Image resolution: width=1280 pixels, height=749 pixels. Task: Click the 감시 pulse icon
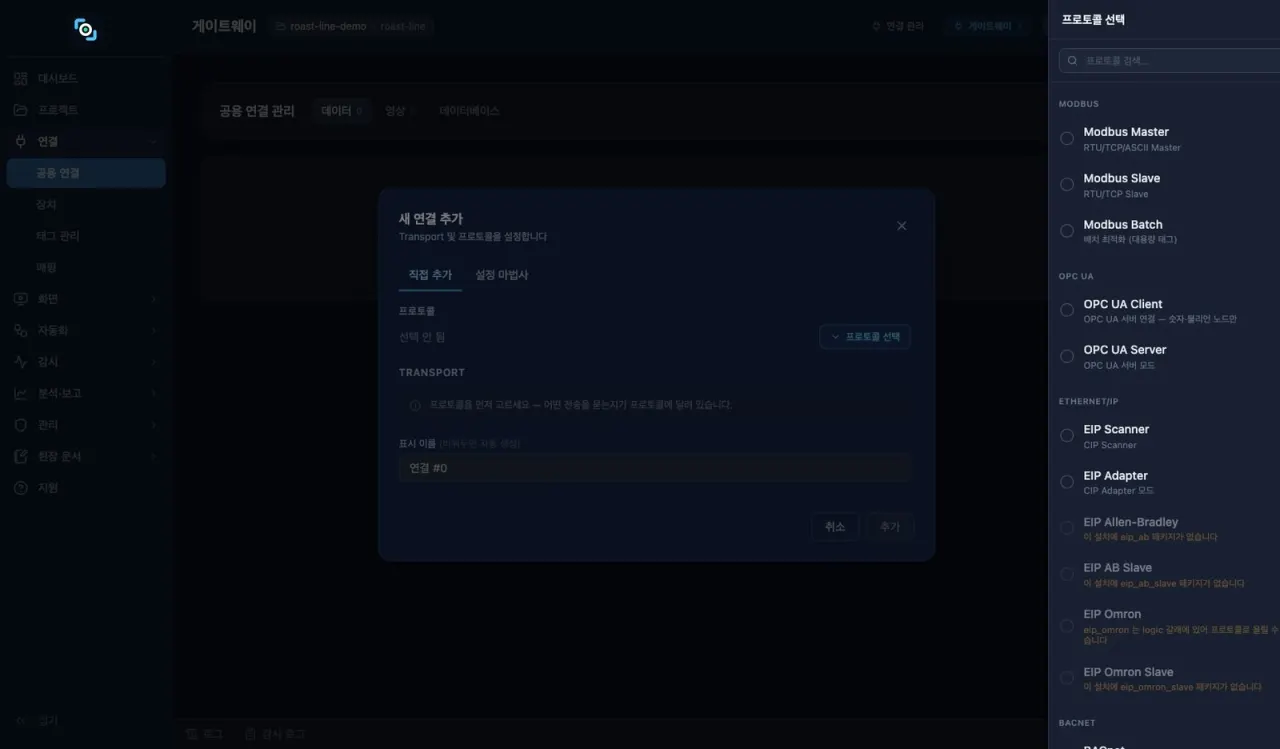click(20, 362)
